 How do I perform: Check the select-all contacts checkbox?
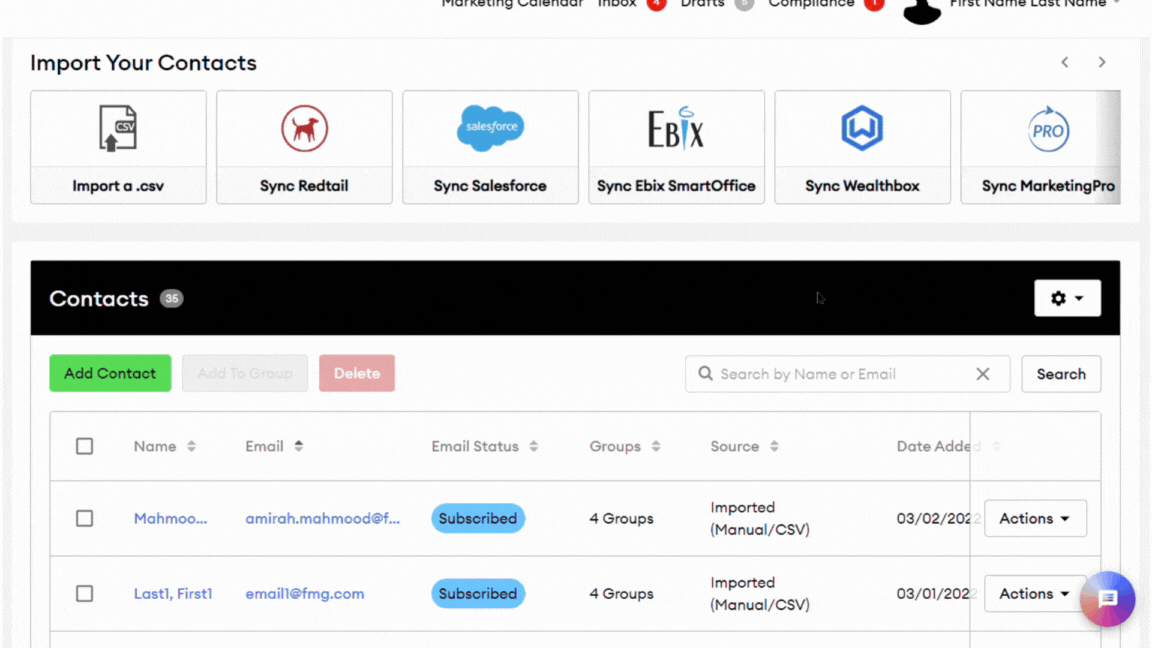(85, 446)
